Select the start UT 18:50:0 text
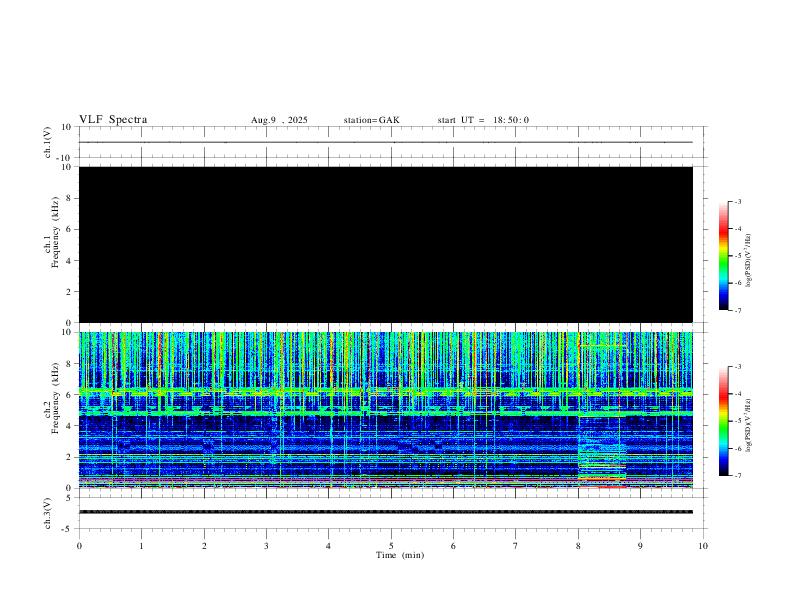The height and width of the screenshot is (612, 792). click(483, 120)
